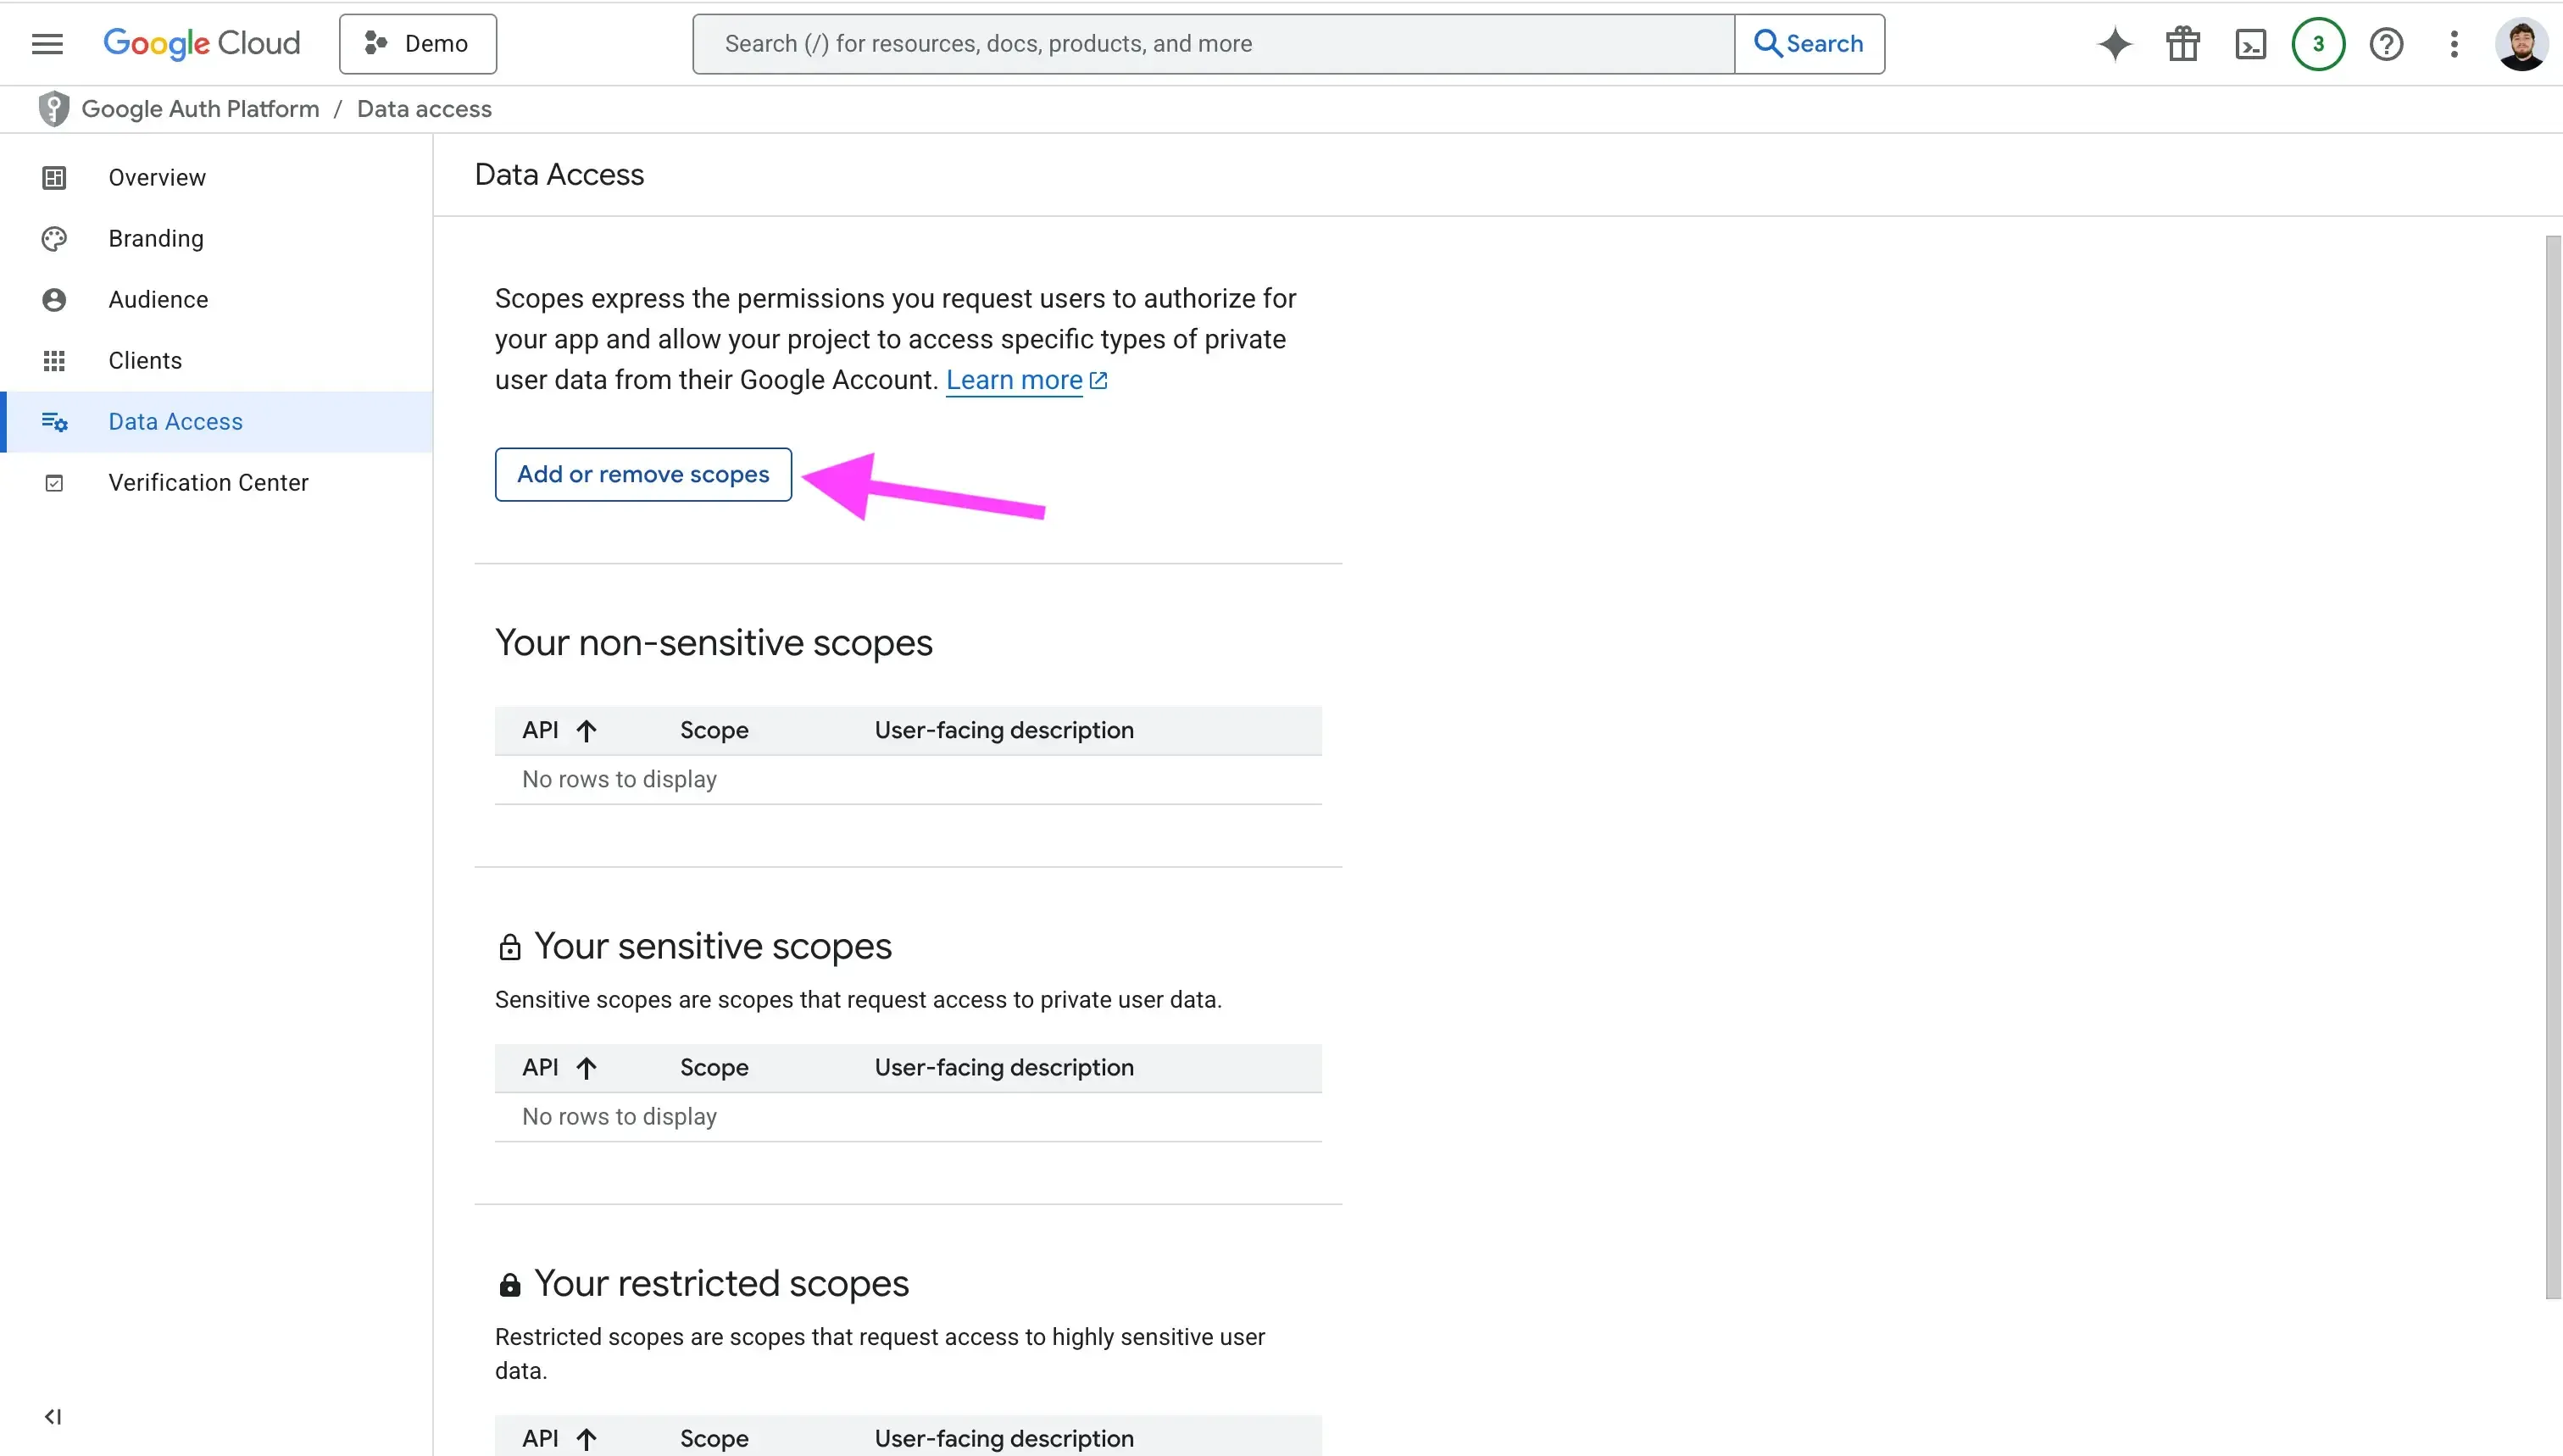The height and width of the screenshot is (1456, 2563).
Task: Click Add or remove scopes button
Action: [x=643, y=474]
